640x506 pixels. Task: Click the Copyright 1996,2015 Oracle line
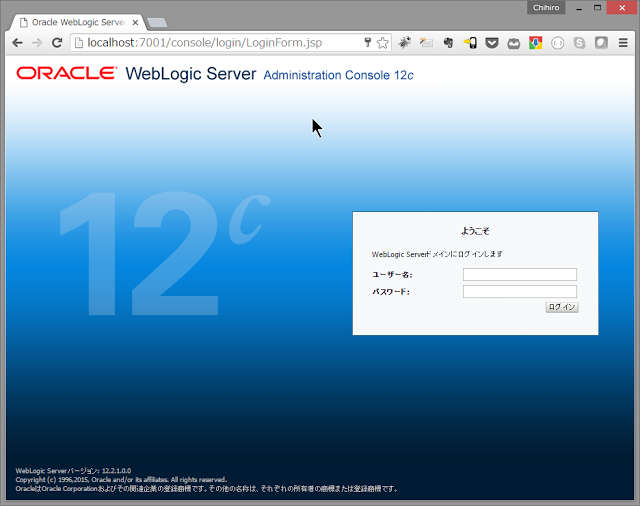121,479
